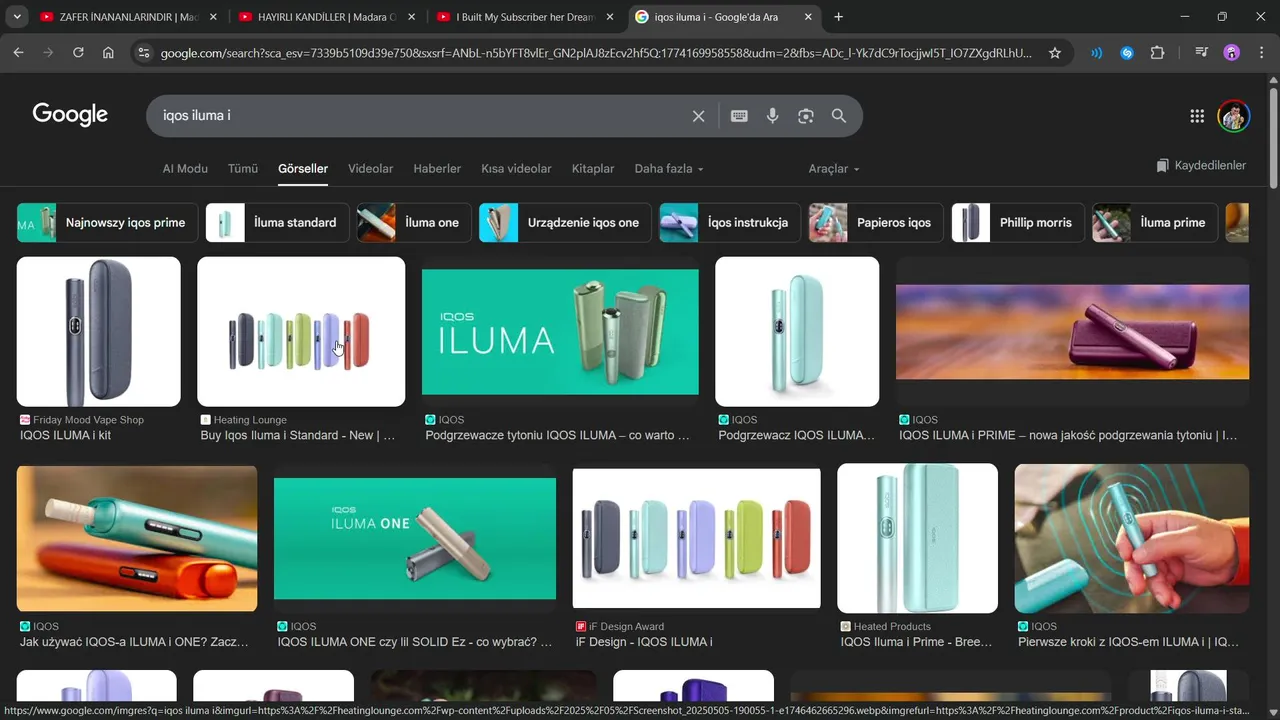This screenshot has width=1280, height=720.
Task: Open link Jak używać IQOS-a ILUMA i ONE
Action: pyautogui.click(x=134, y=642)
